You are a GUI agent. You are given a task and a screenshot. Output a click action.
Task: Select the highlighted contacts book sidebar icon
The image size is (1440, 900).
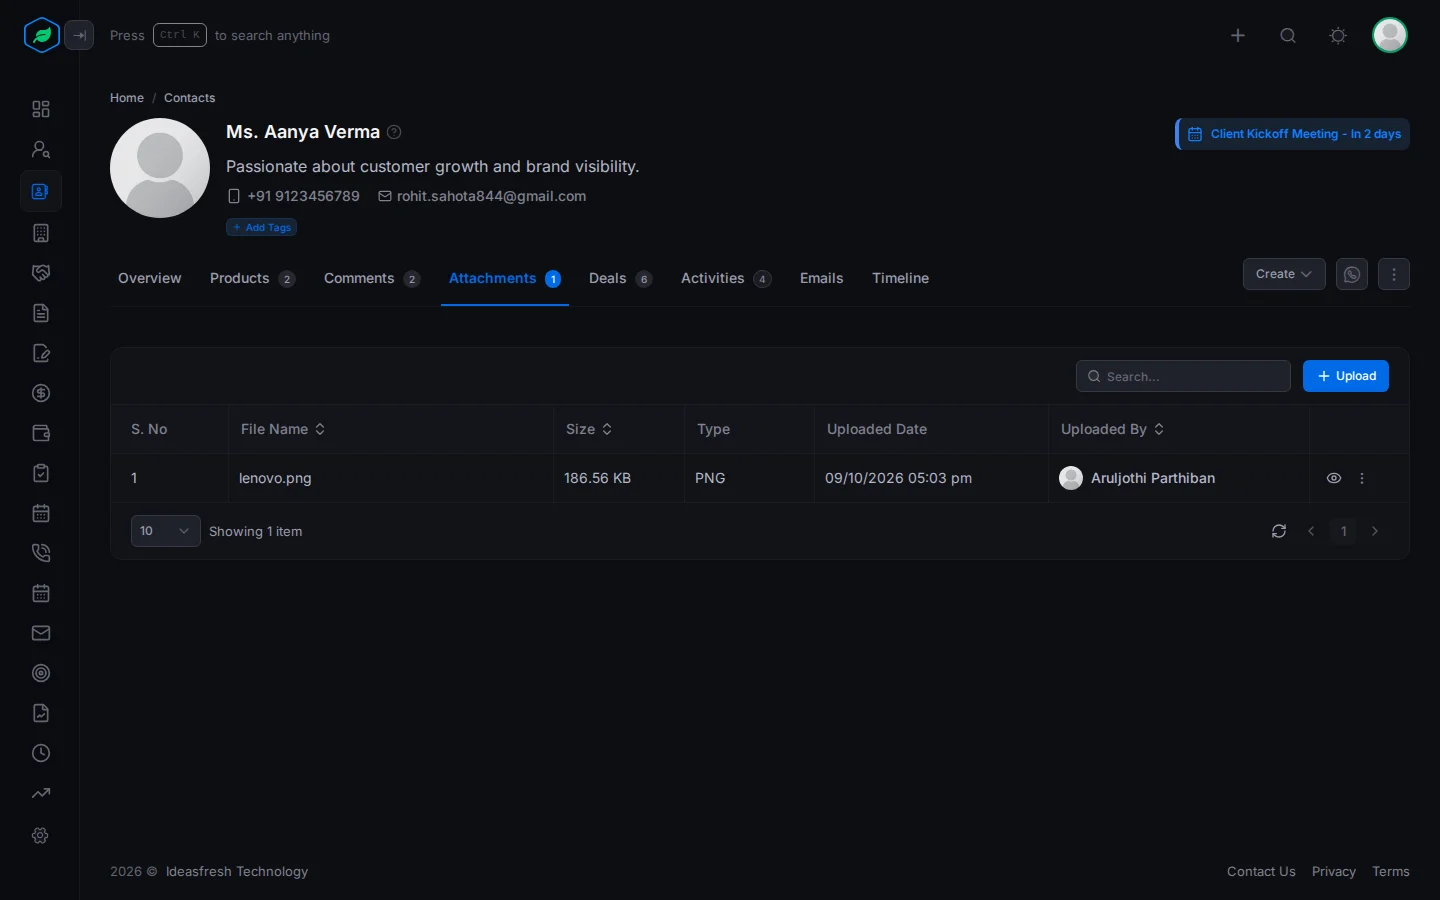click(x=41, y=191)
